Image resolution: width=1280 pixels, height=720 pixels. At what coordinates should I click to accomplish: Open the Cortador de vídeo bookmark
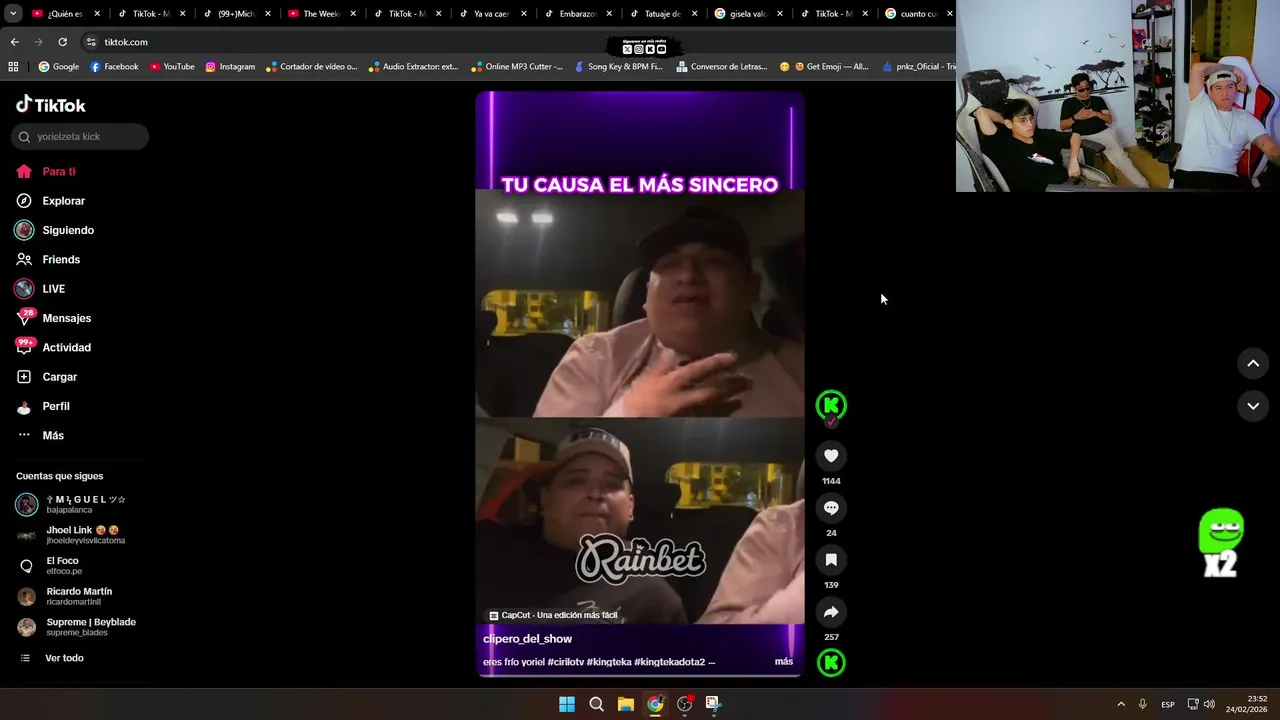(x=311, y=67)
